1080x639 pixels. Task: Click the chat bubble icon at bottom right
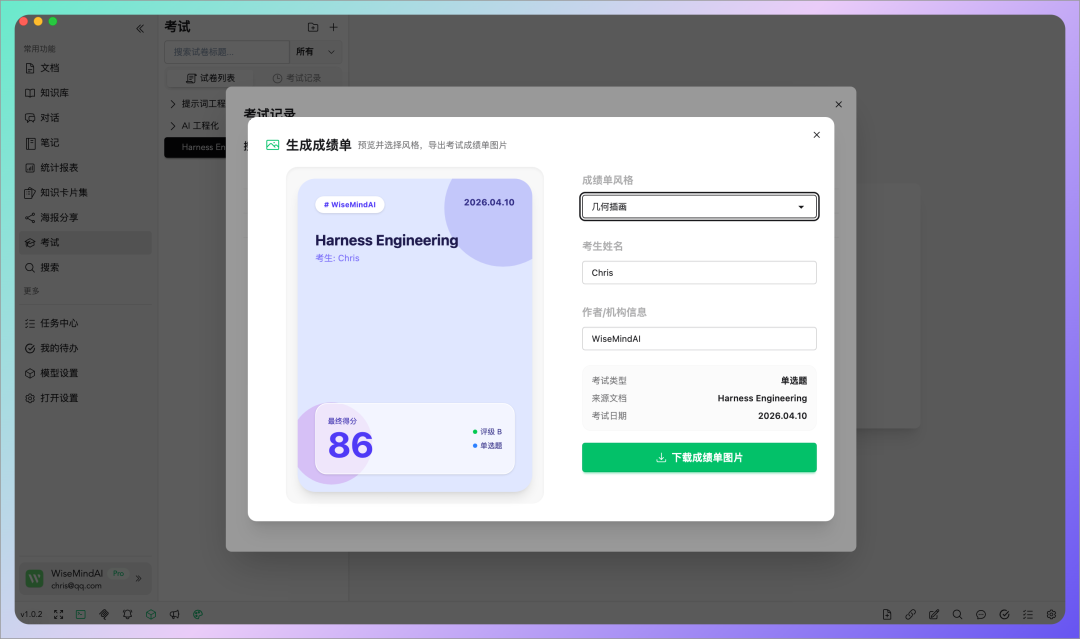[981, 614]
